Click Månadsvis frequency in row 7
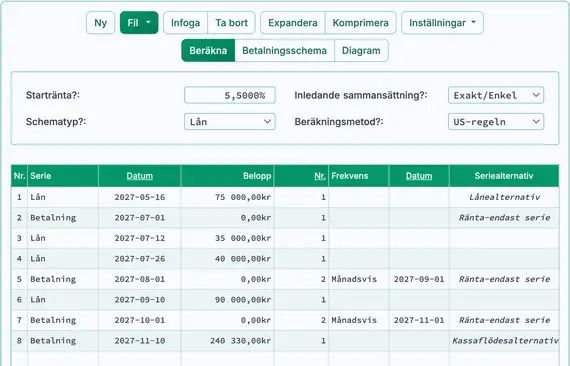This screenshot has height=366, width=570. [x=358, y=320]
